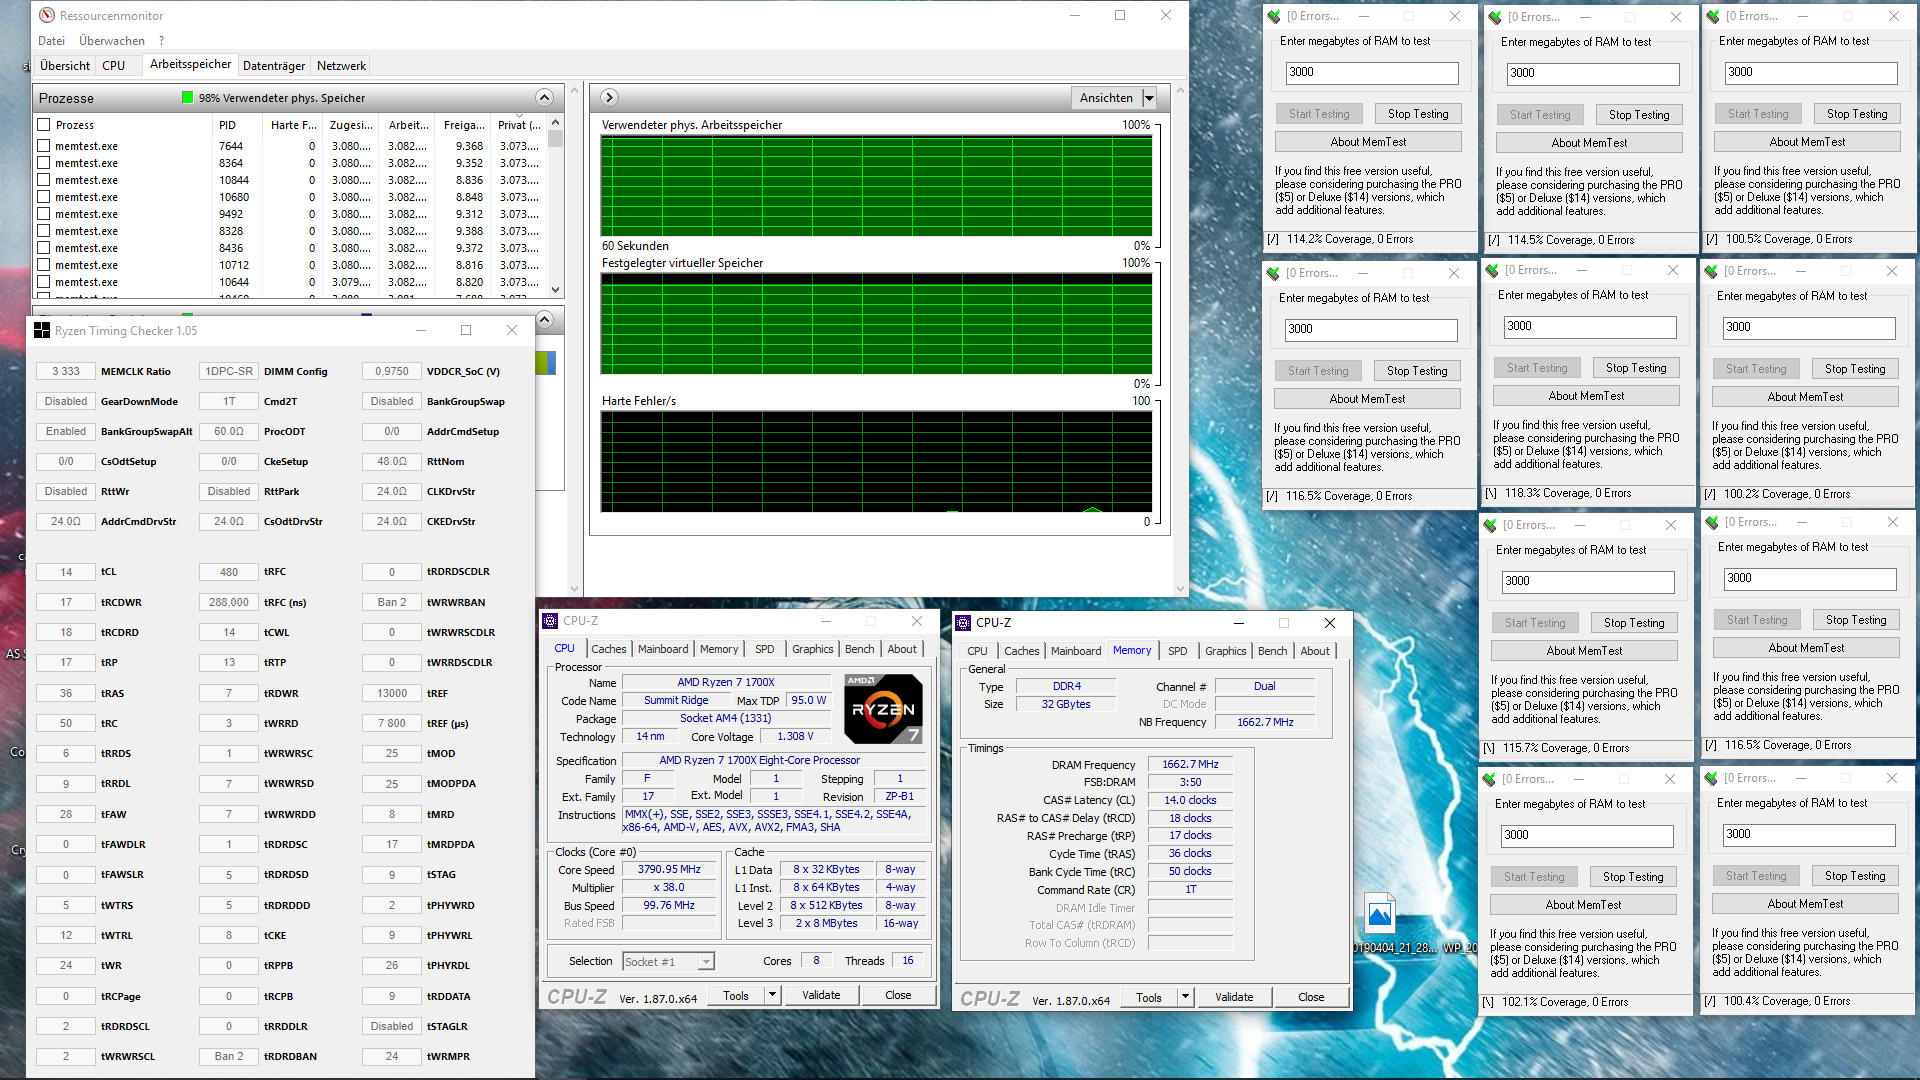Click the round arrow icon above the graphs
The height and width of the screenshot is (1080, 1920).
click(609, 97)
